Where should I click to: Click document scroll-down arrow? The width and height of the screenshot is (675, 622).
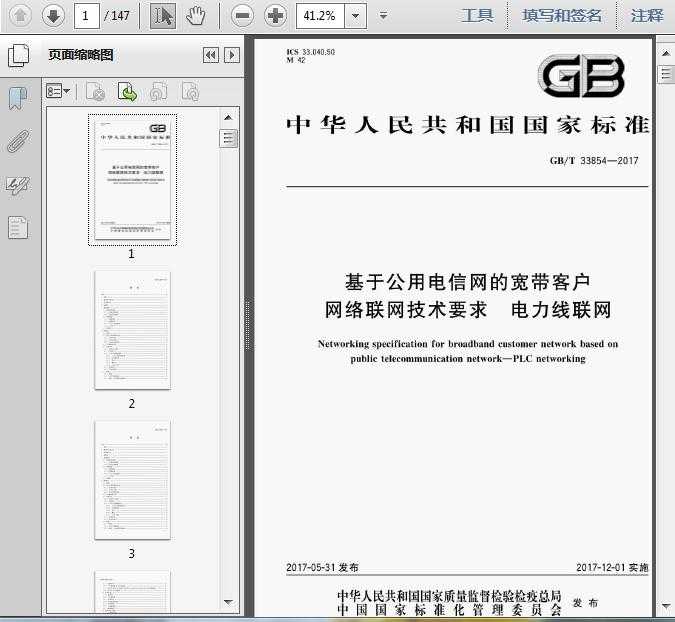666,606
